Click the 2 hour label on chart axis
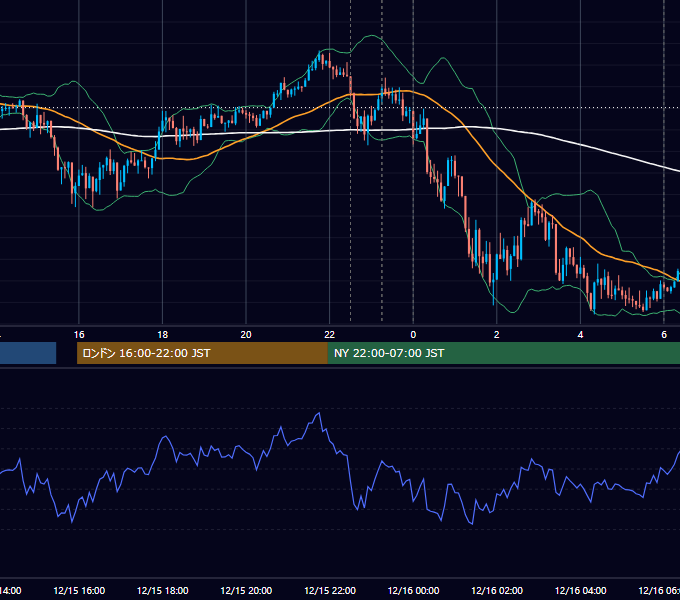This screenshot has width=680, height=600. click(497, 335)
